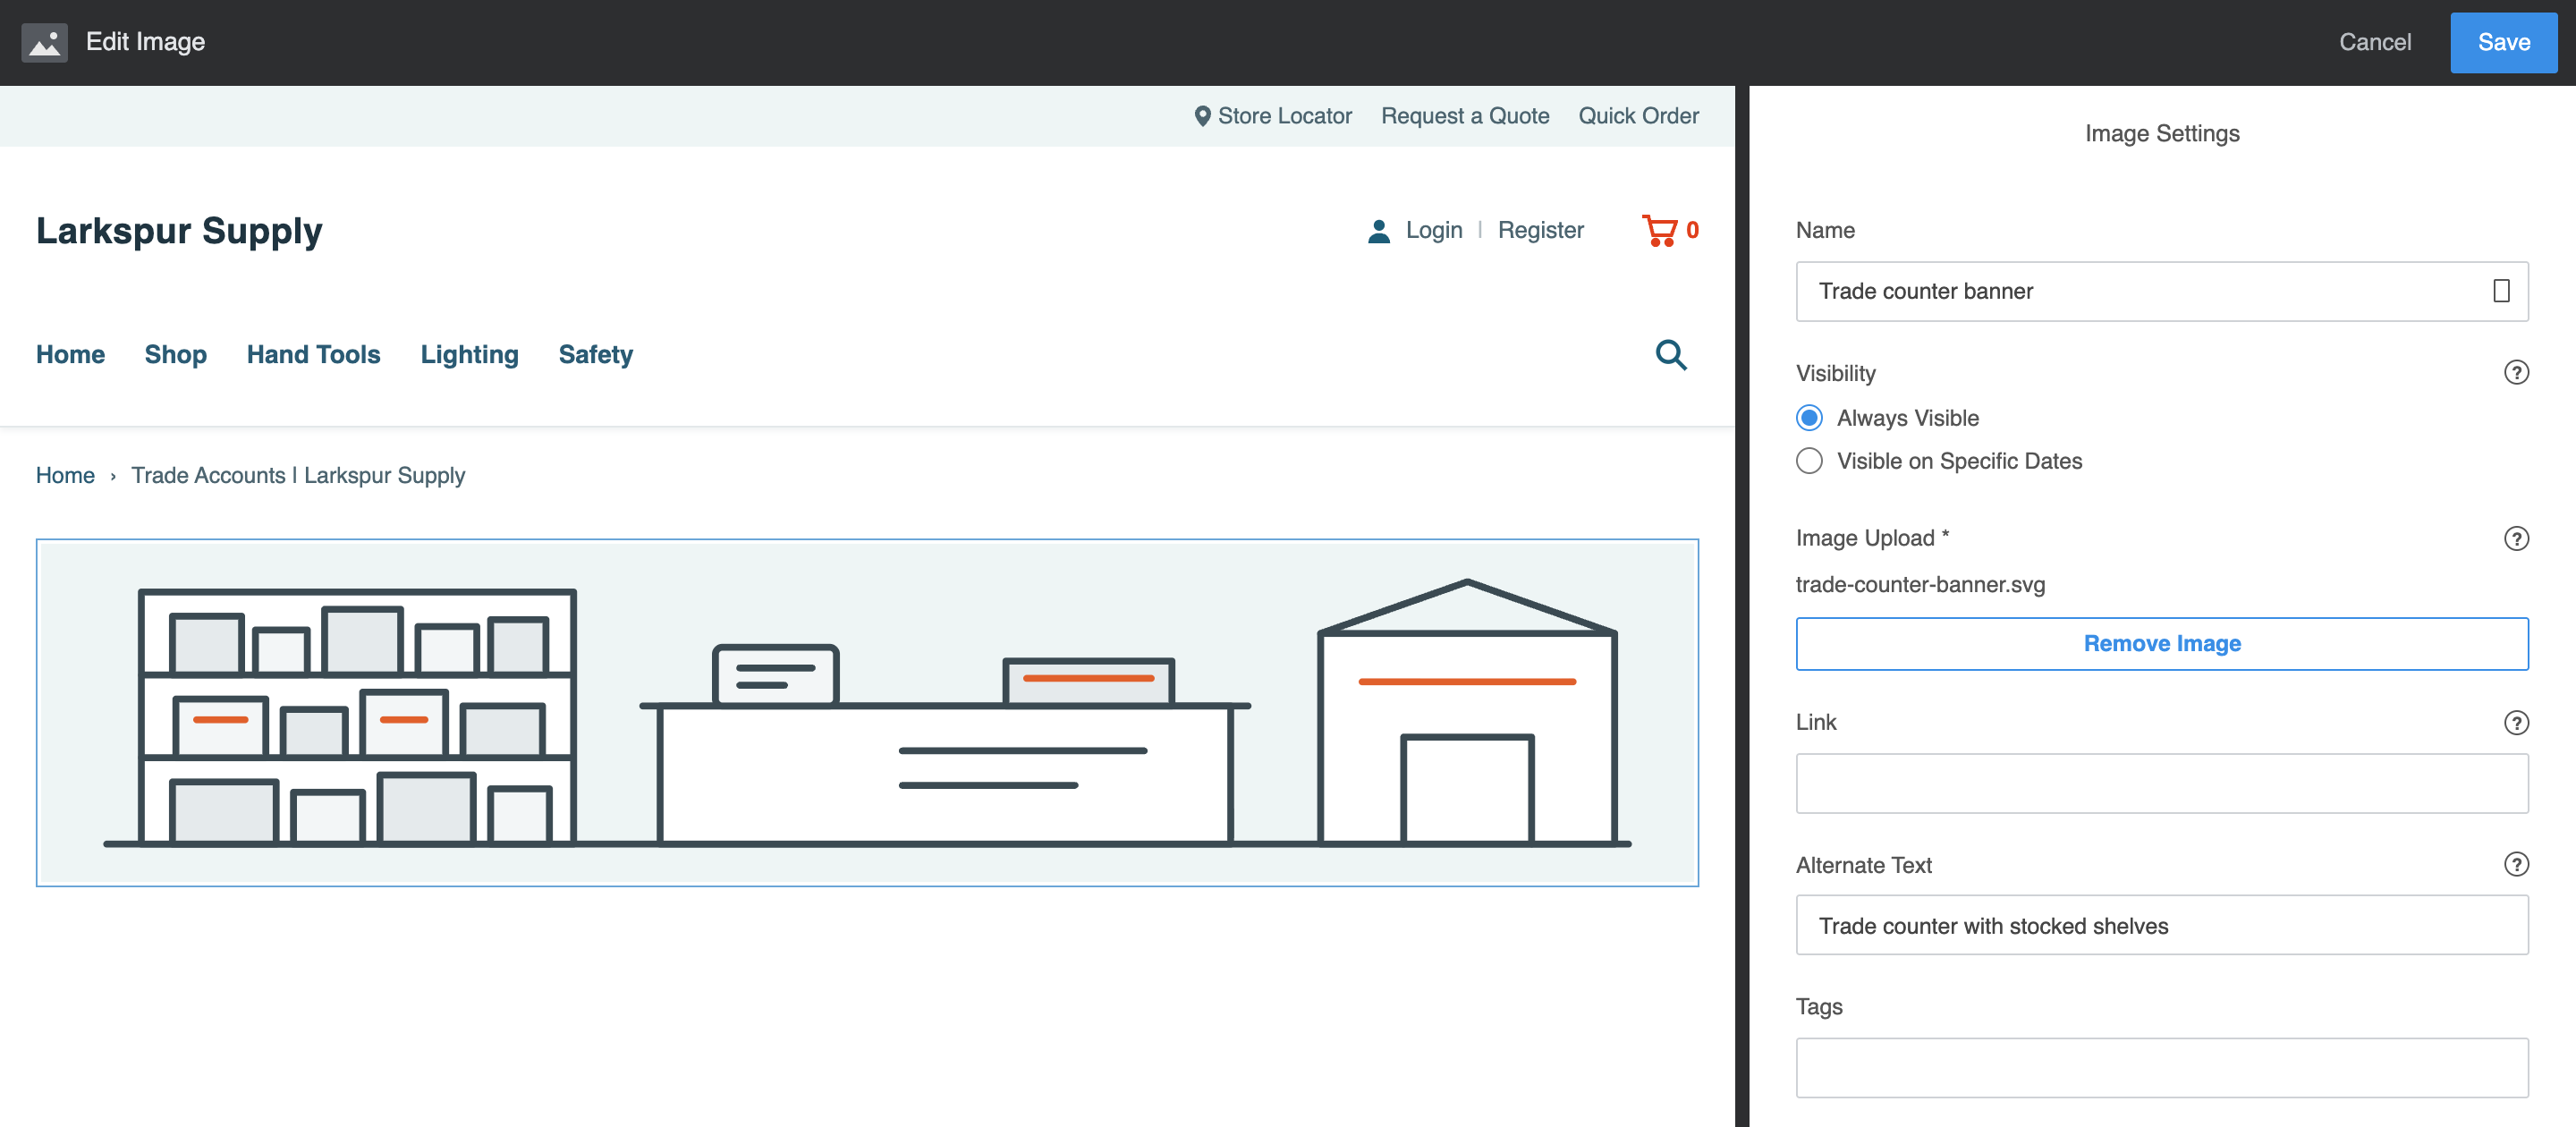Follow the Store Locator link
Image resolution: width=2576 pixels, height=1127 pixels.
tap(1284, 116)
